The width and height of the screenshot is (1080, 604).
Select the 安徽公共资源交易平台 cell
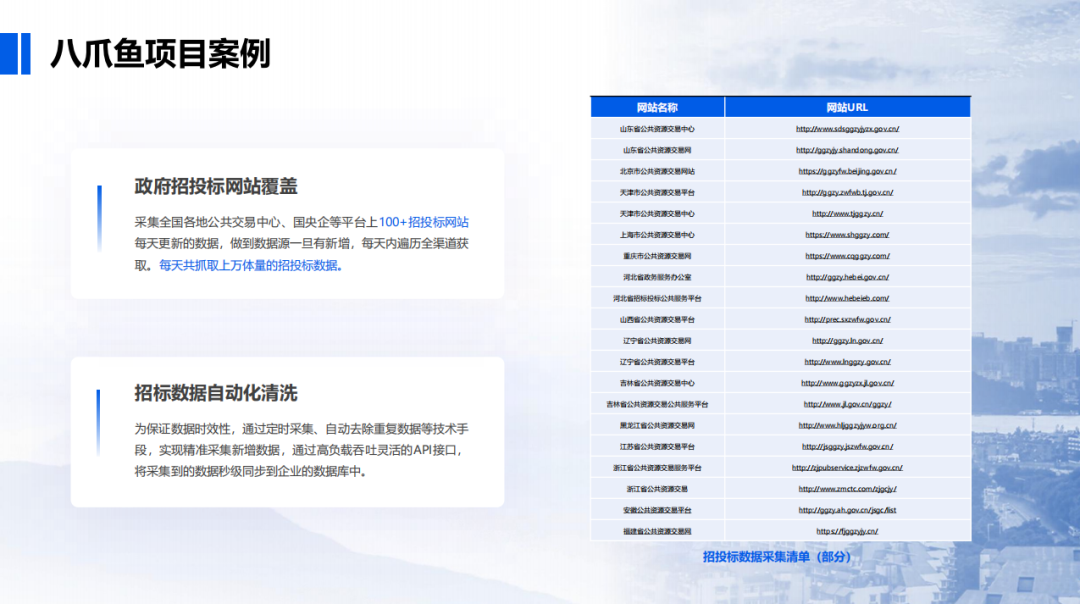click(657, 510)
